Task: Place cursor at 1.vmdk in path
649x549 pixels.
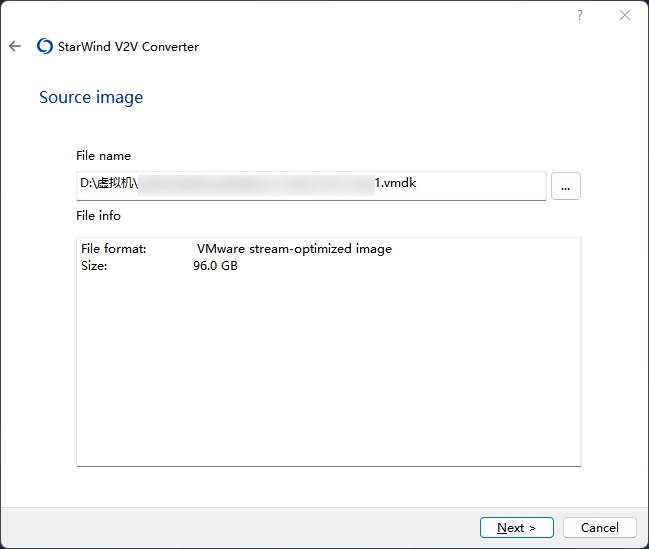Action: [395, 184]
